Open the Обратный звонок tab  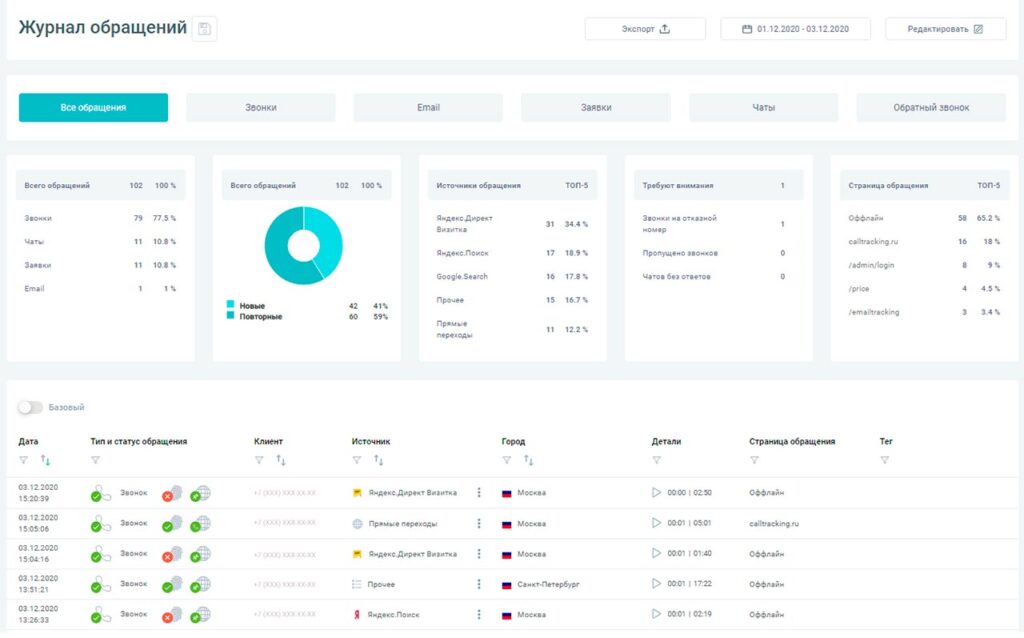pyautogui.click(x=930, y=107)
